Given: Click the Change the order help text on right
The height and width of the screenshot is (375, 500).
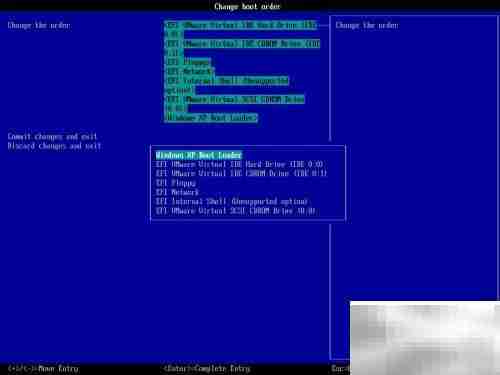Looking at the screenshot, I should click(367, 25).
